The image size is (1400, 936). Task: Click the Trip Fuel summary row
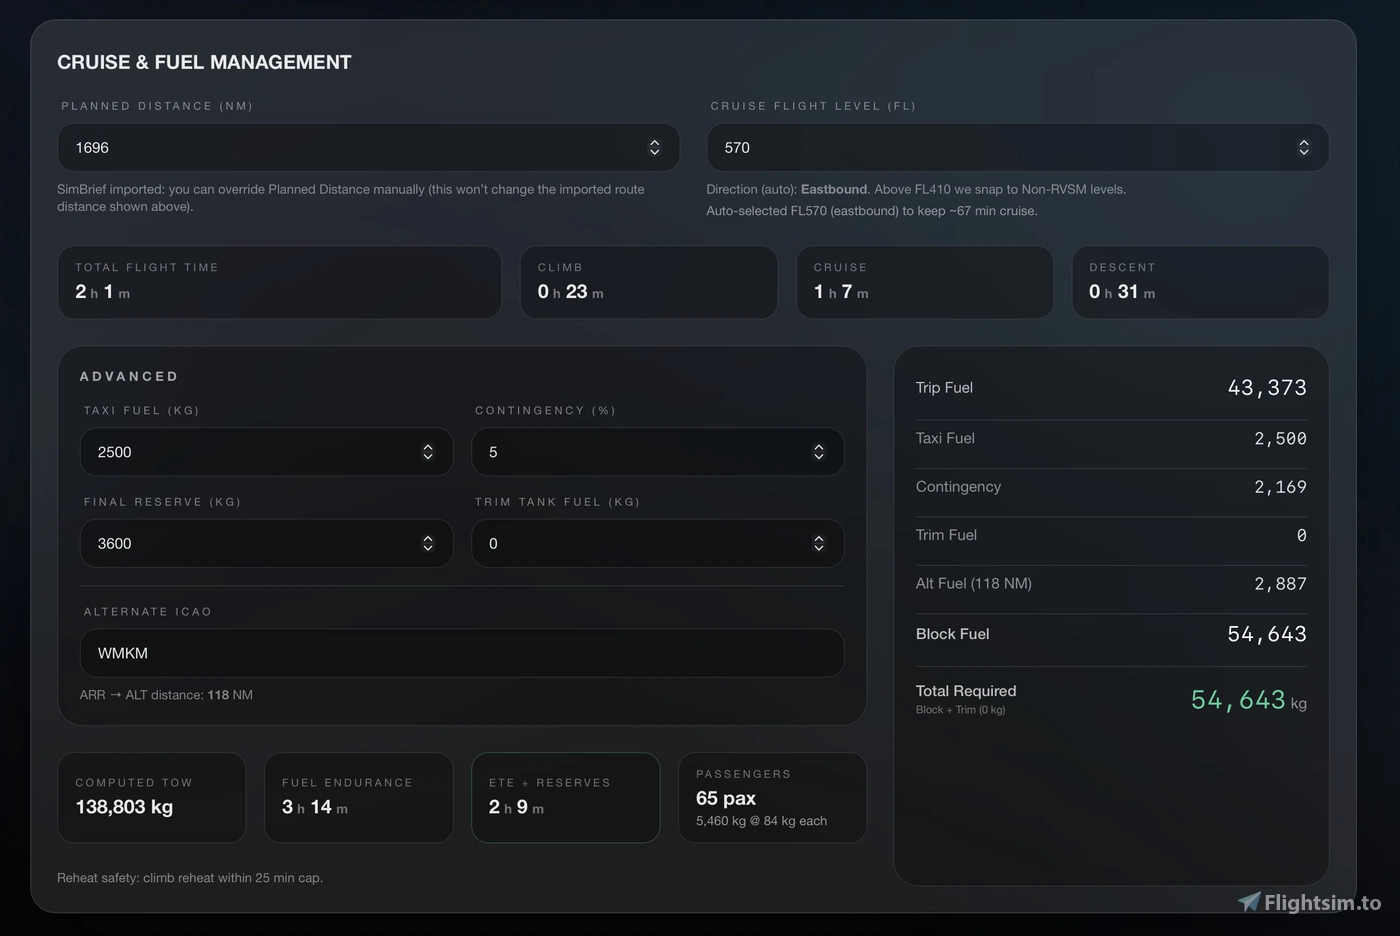[1111, 388]
